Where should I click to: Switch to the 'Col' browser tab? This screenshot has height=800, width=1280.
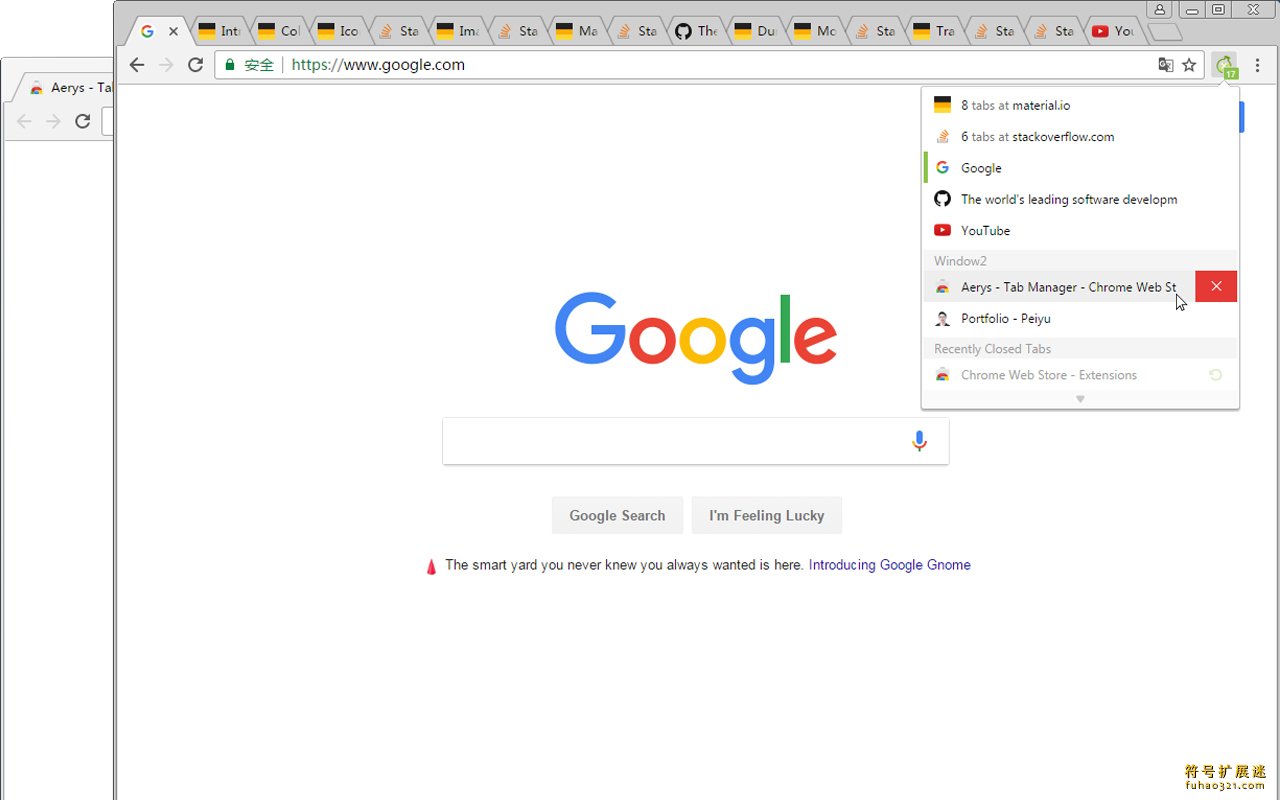[x=279, y=32]
